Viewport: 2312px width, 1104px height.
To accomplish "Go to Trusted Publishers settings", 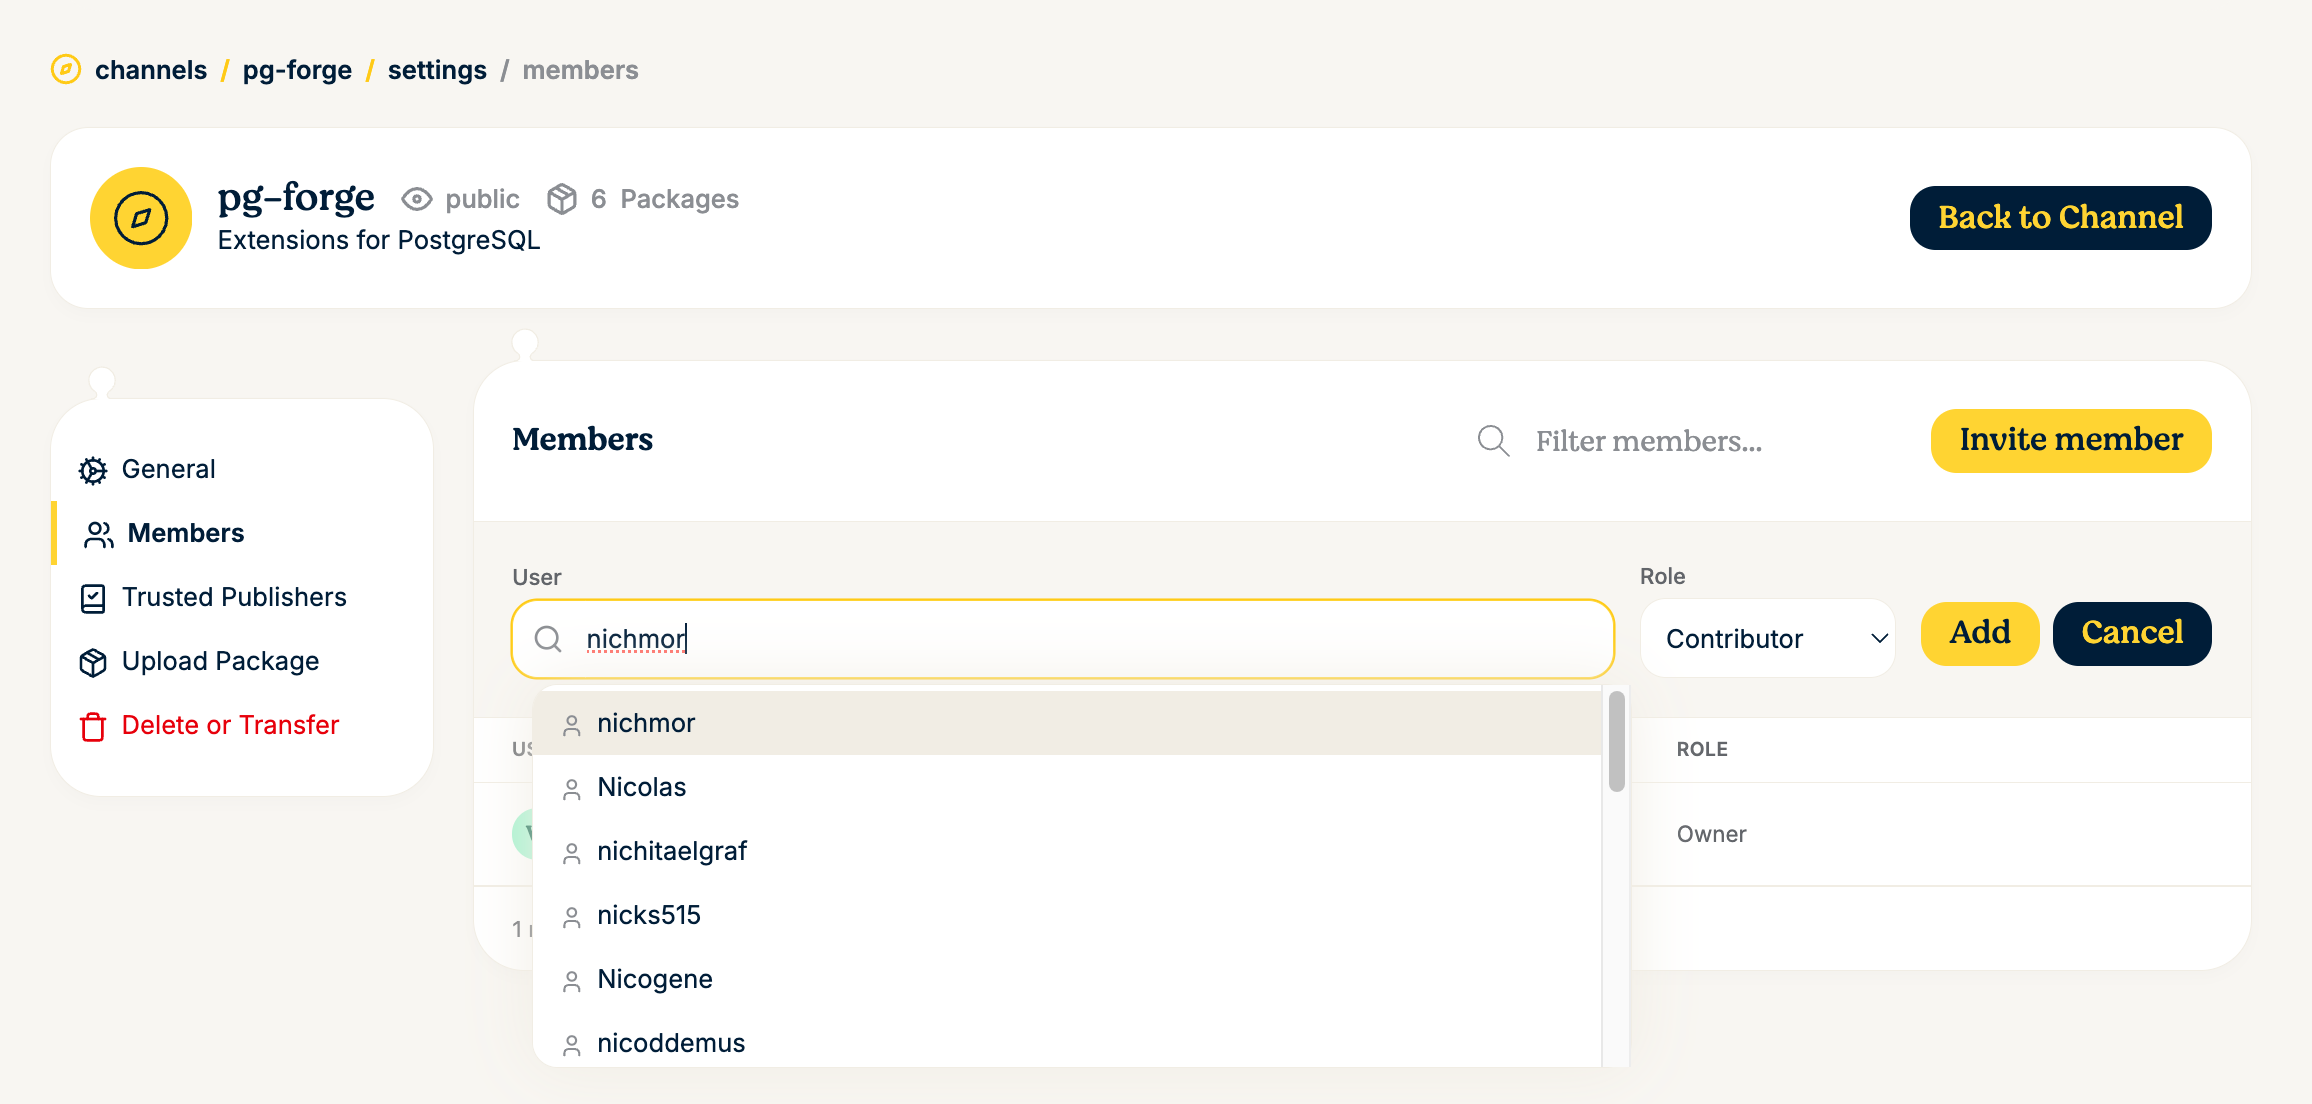I will [x=234, y=597].
